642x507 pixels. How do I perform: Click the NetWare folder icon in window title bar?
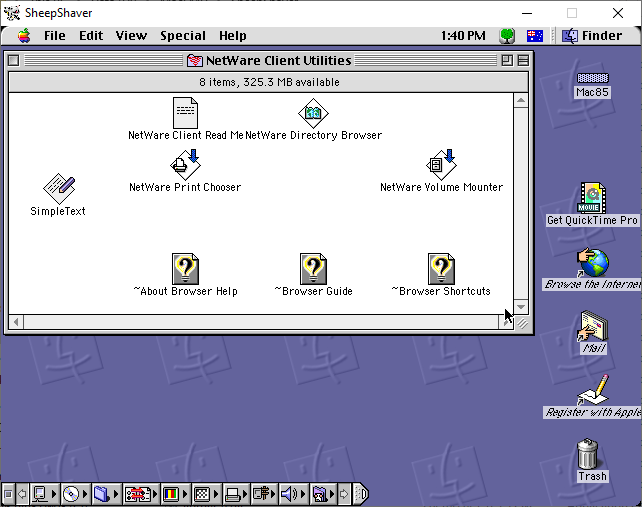194,61
